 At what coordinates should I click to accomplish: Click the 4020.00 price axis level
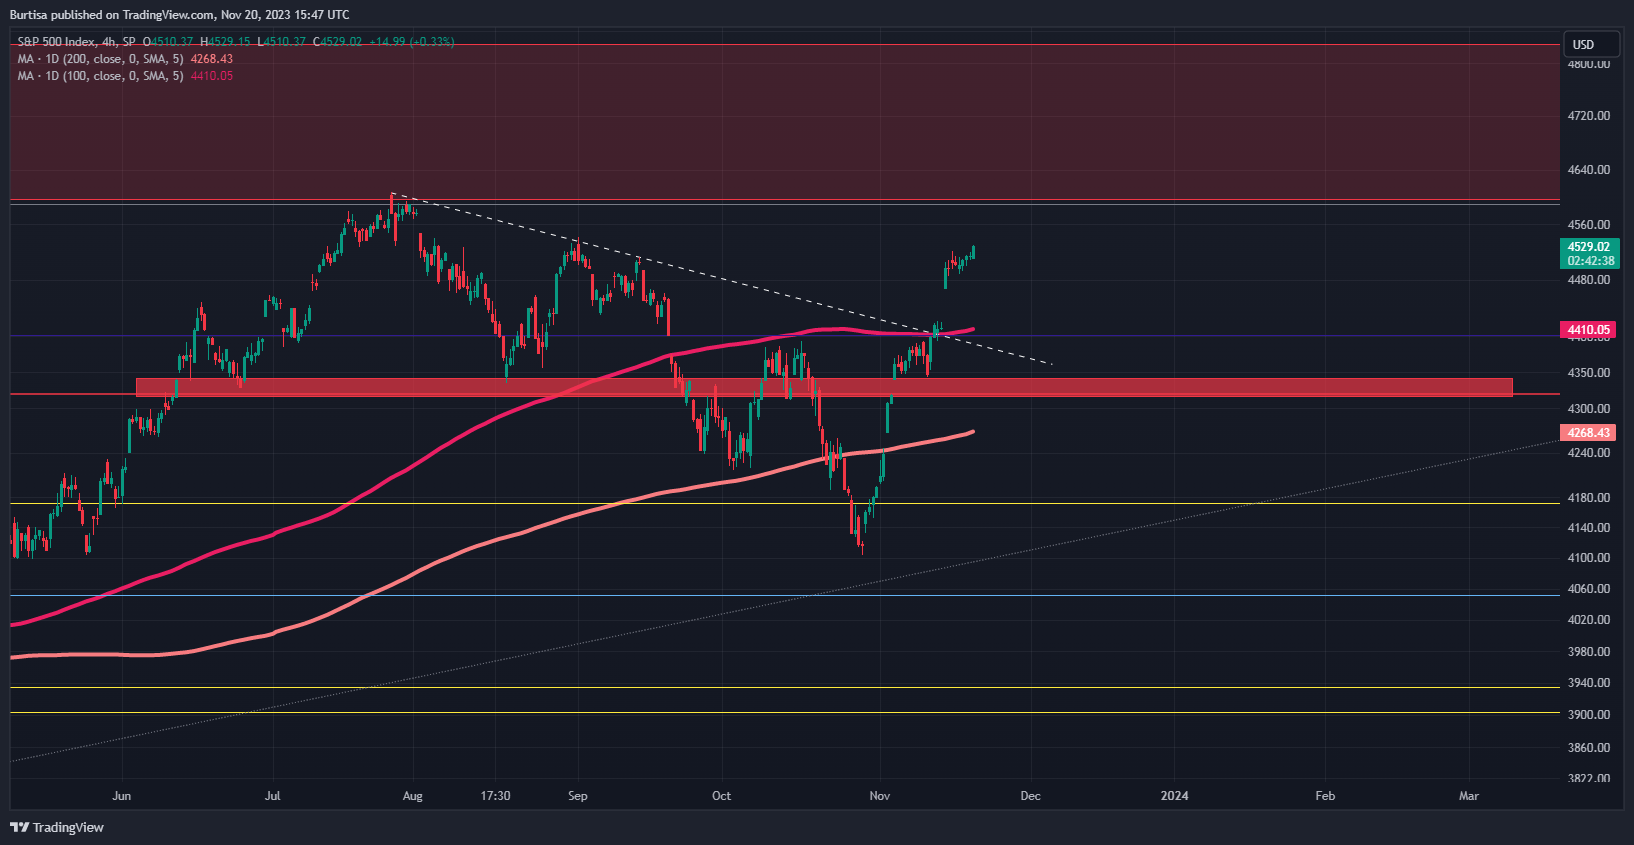pos(1588,620)
